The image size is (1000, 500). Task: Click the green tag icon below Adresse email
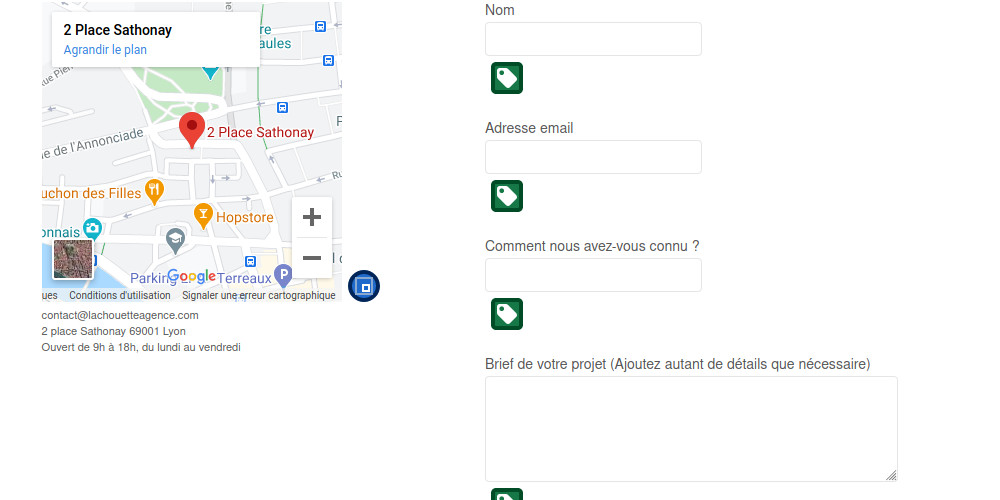(x=507, y=196)
